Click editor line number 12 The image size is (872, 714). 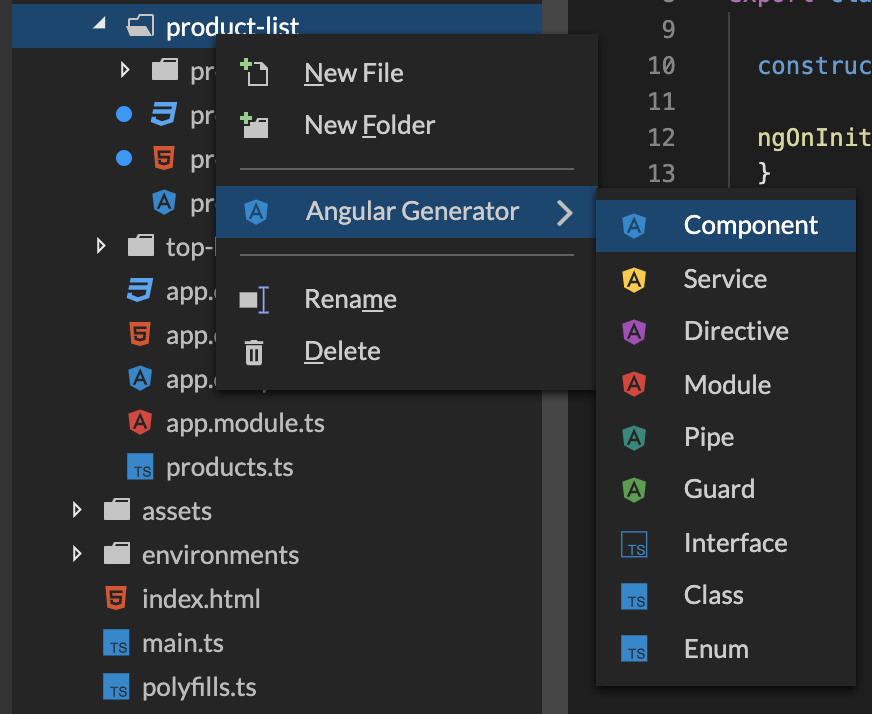pyautogui.click(x=661, y=137)
